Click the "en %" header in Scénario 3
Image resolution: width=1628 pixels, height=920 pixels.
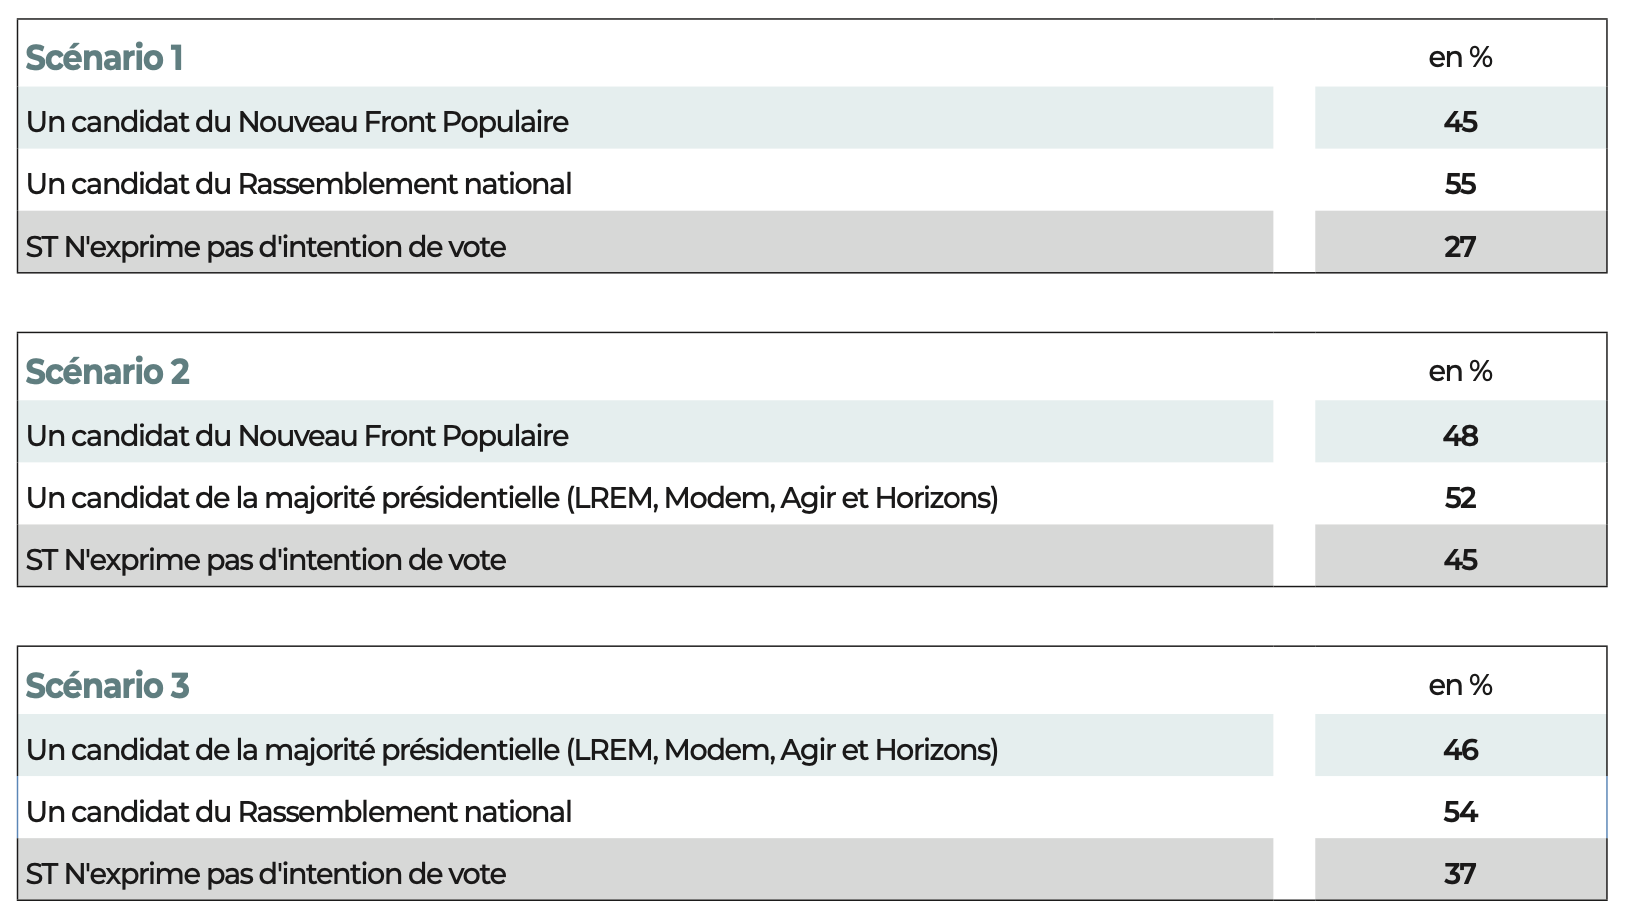(1460, 686)
